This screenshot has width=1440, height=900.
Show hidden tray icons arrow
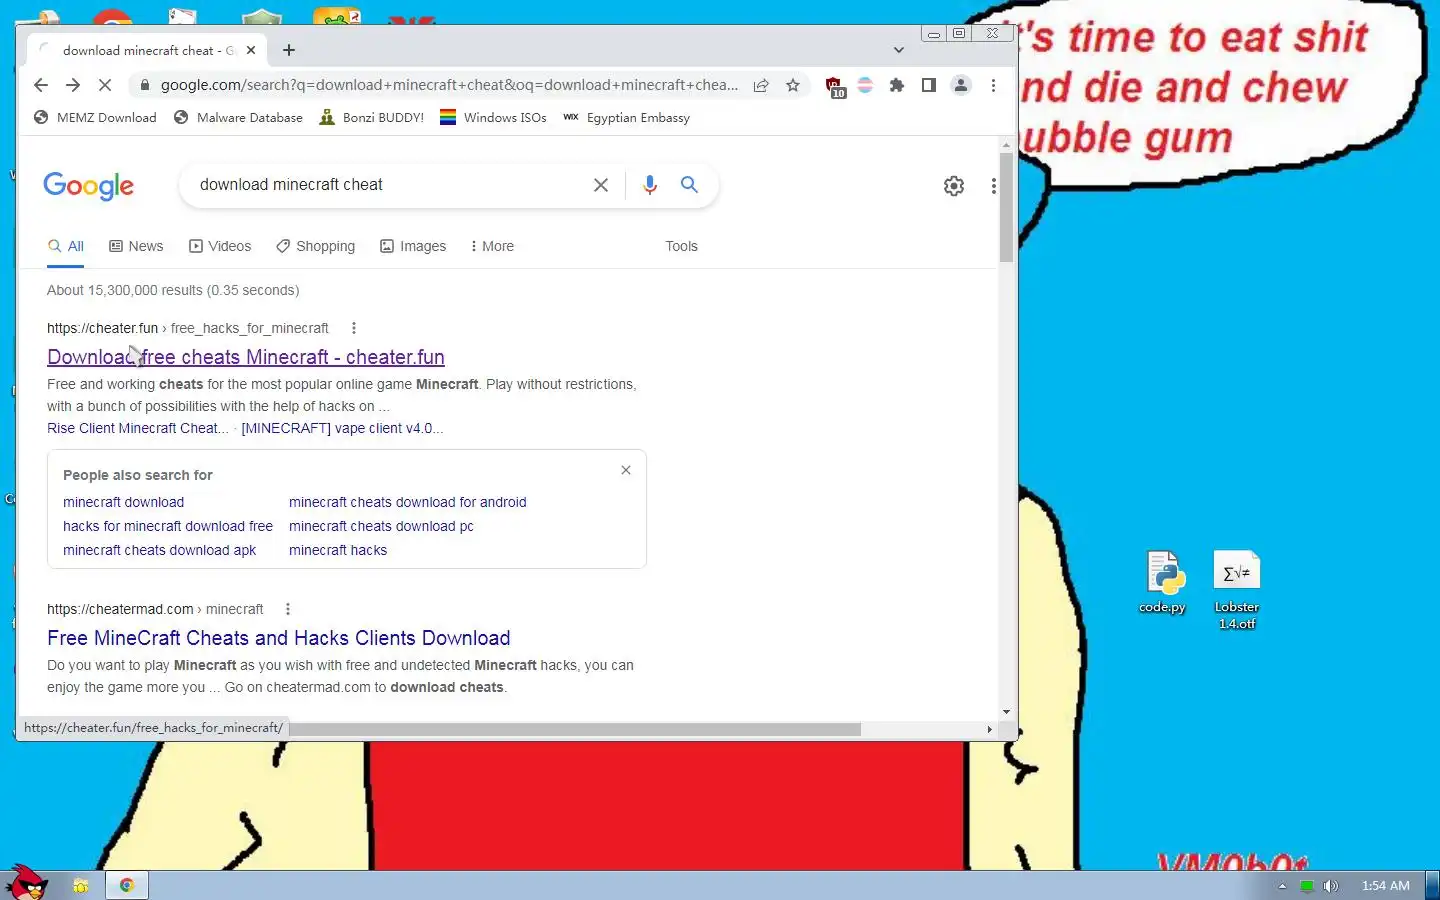point(1282,886)
